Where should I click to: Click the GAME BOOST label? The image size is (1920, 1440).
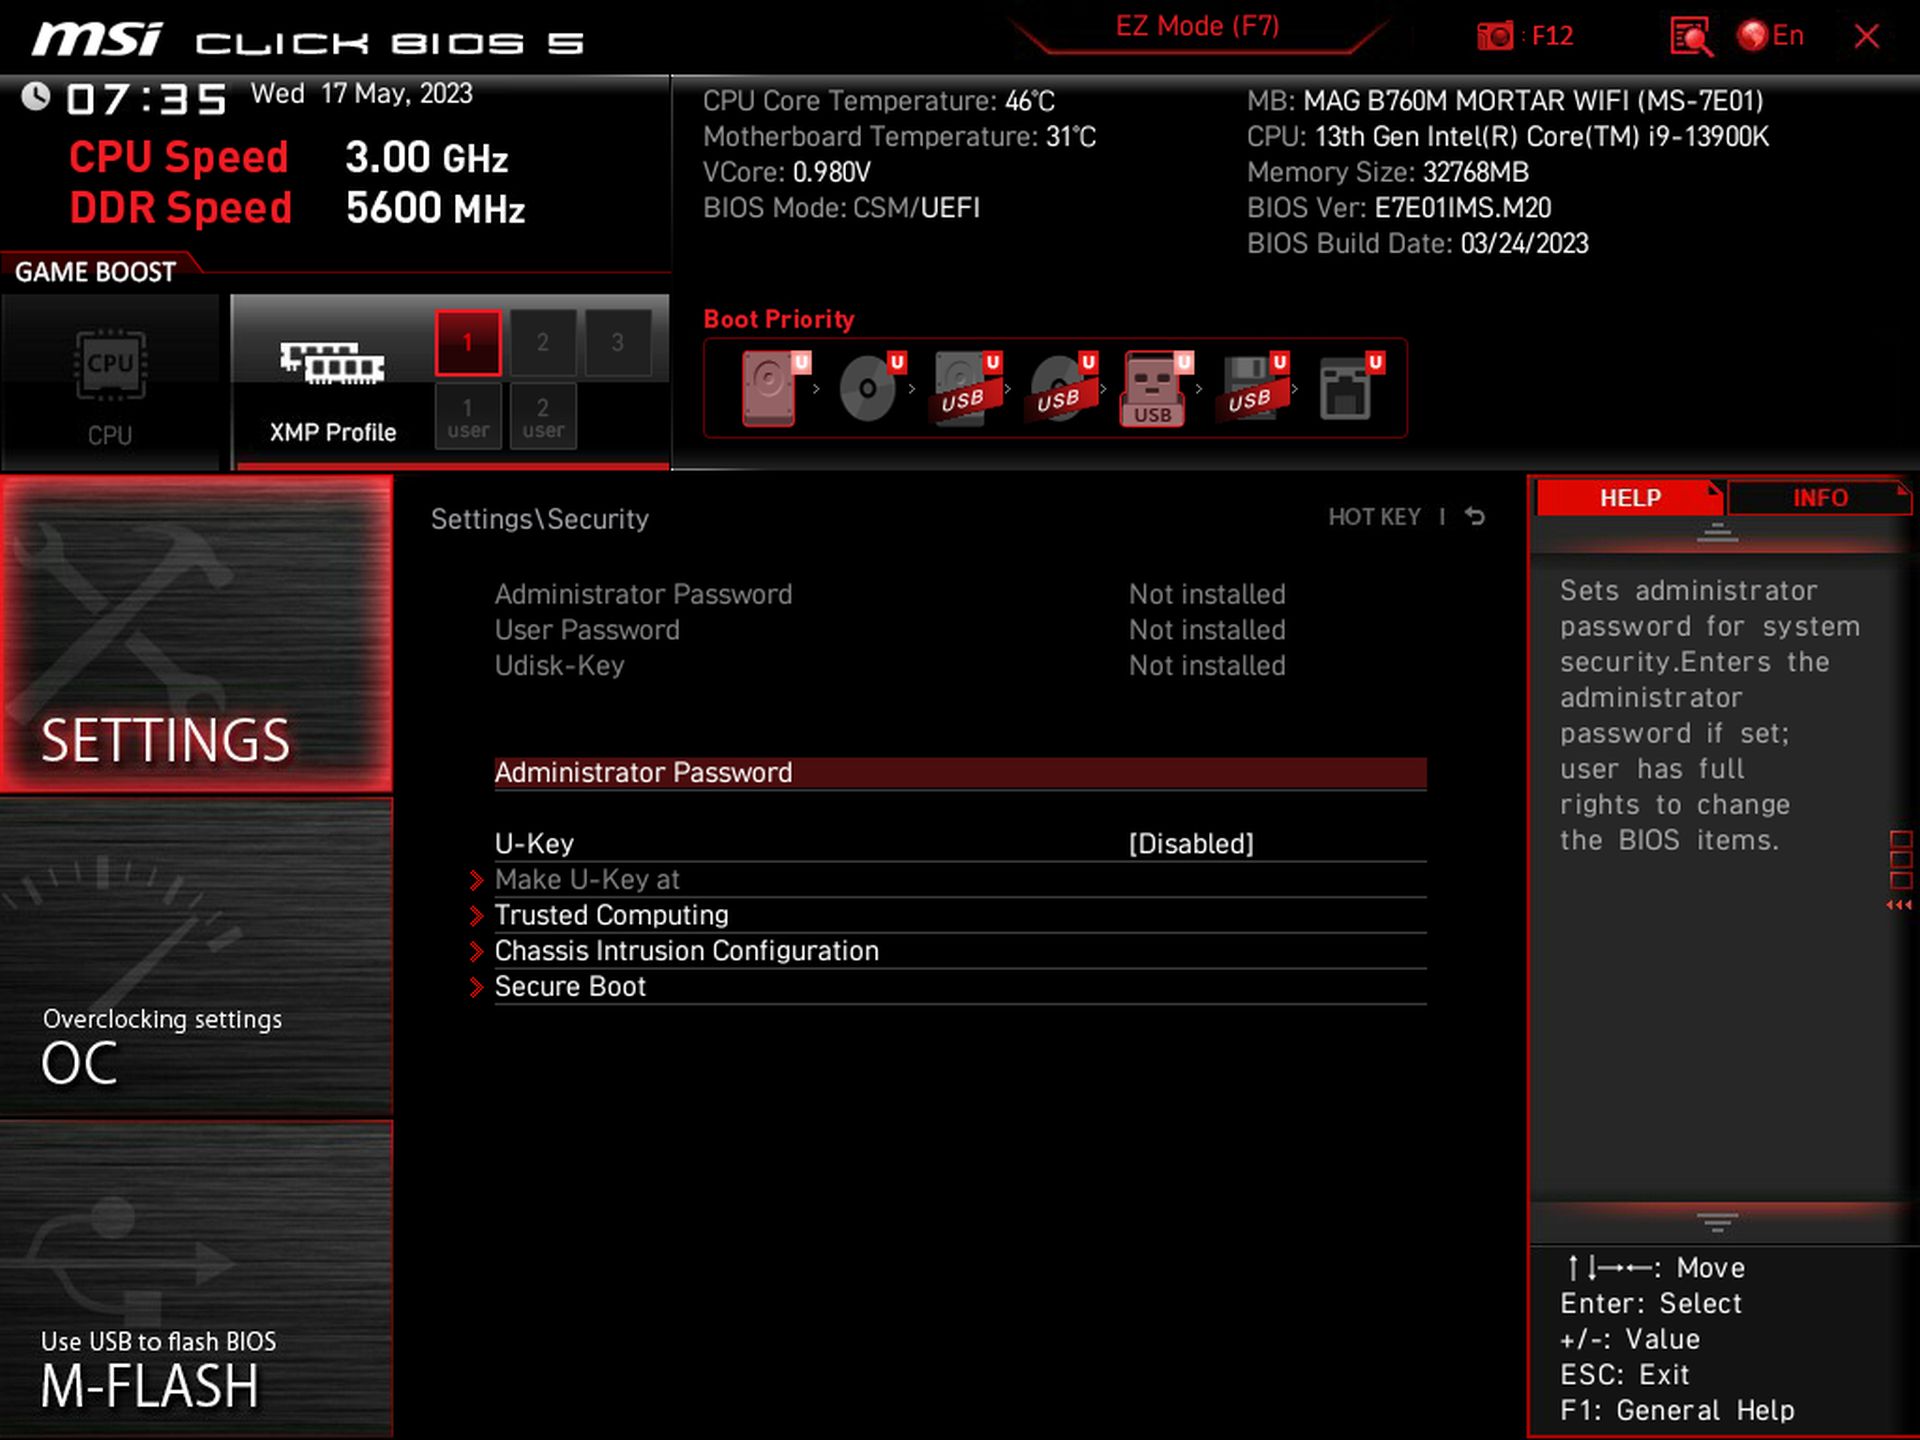tap(95, 272)
